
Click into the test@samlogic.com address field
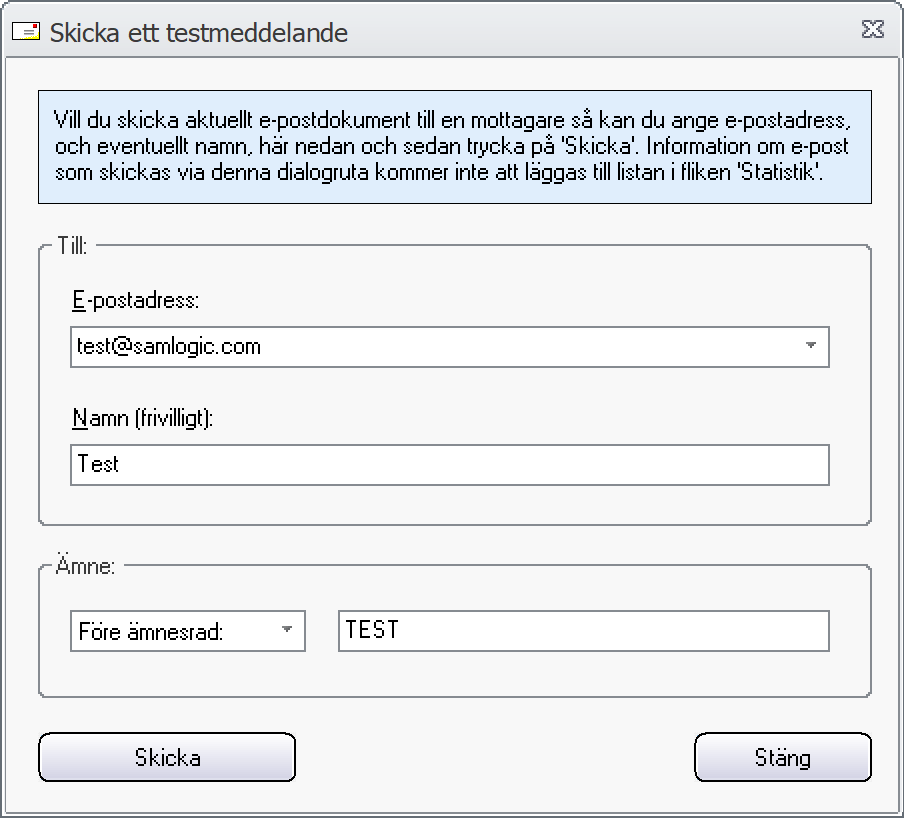[450, 347]
